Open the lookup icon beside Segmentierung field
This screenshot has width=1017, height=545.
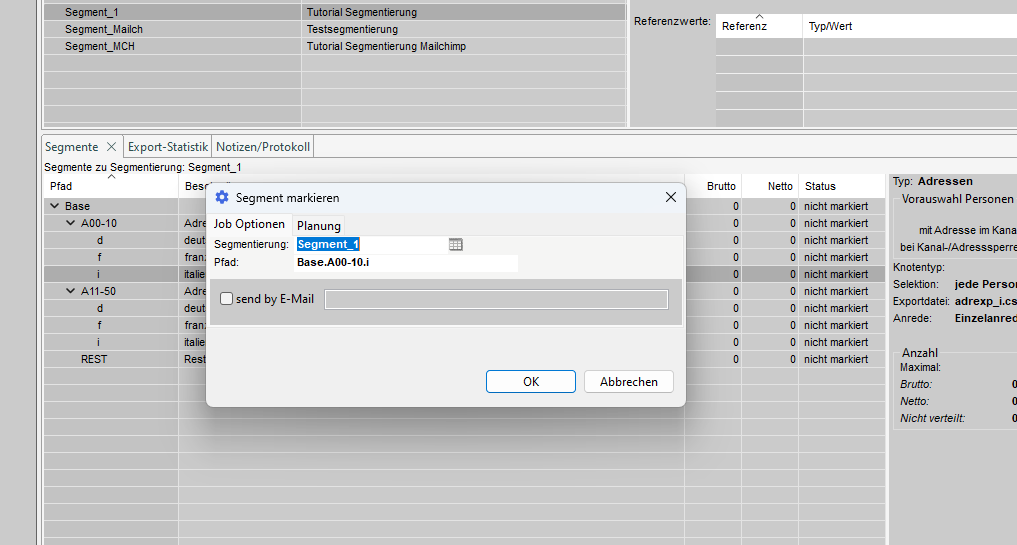[x=456, y=244]
